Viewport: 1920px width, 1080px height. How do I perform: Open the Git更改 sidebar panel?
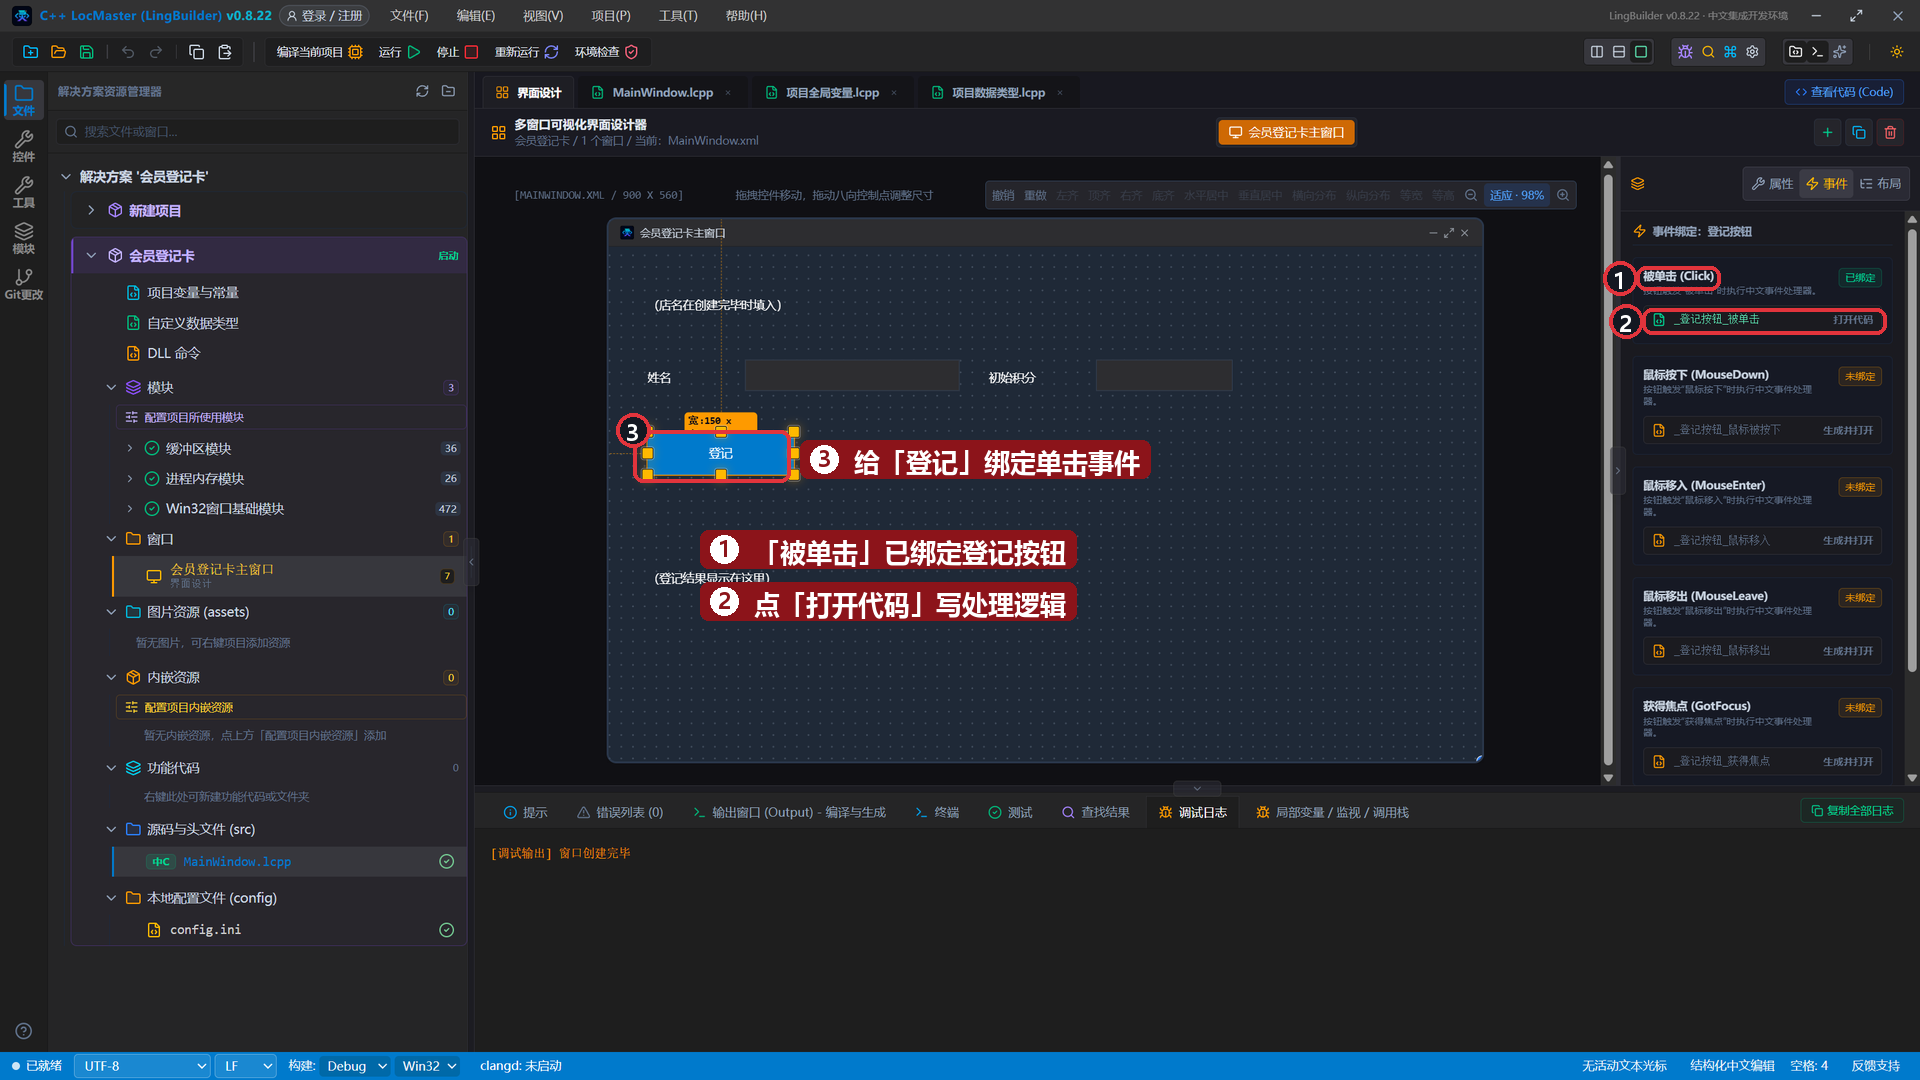coord(24,284)
